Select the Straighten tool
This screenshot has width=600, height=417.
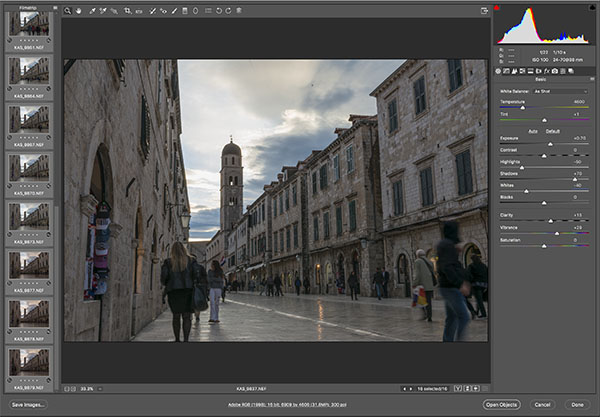139,11
